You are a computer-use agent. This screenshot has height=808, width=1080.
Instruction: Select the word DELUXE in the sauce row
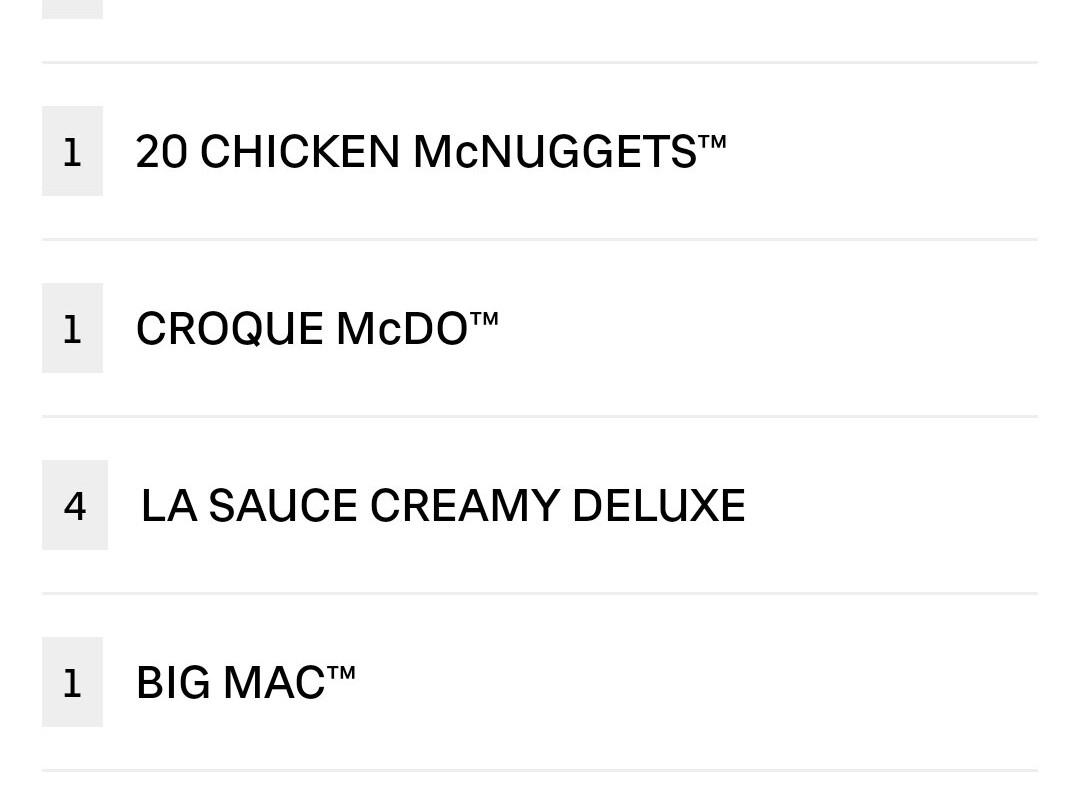click(659, 506)
